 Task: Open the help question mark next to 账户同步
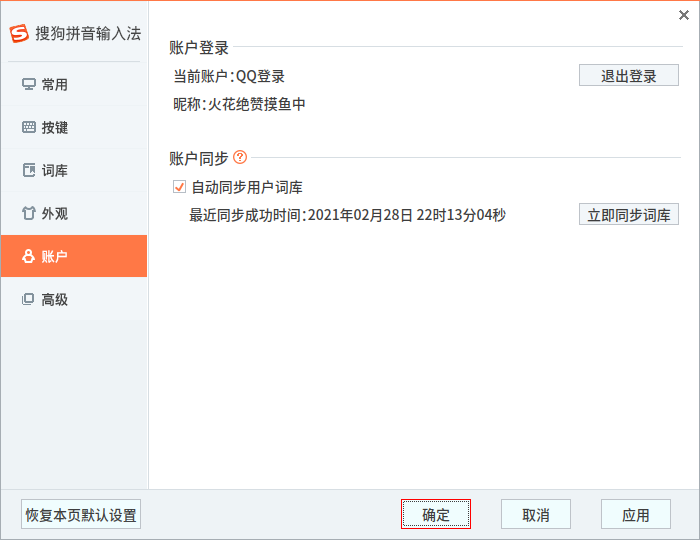[240, 157]
